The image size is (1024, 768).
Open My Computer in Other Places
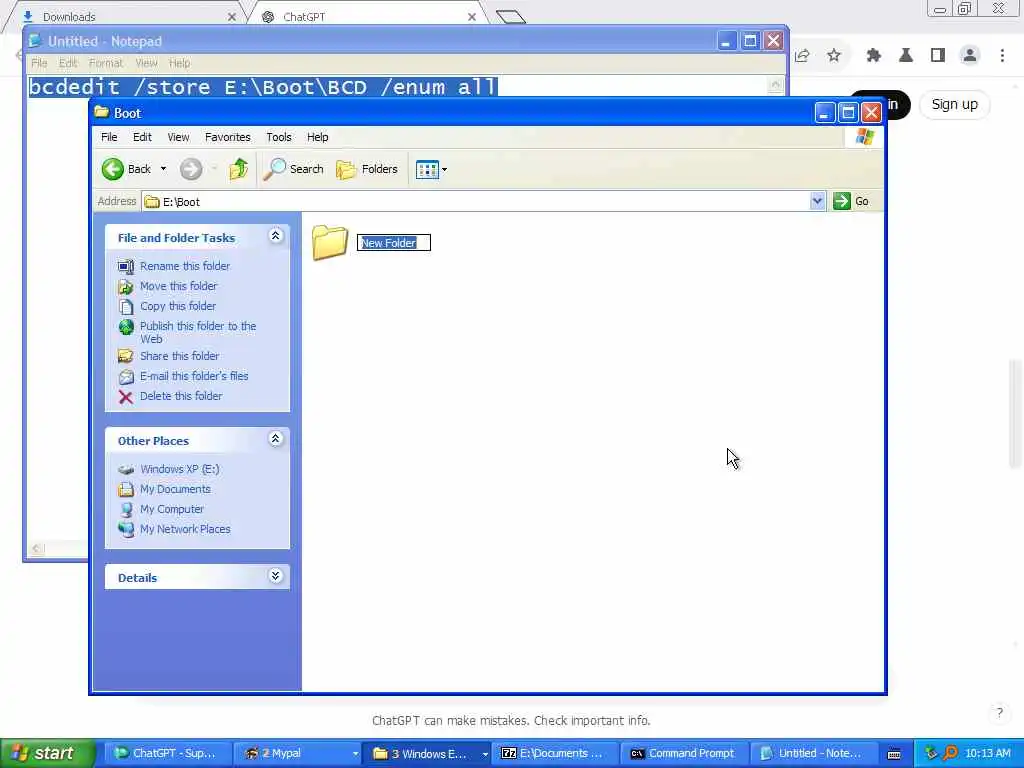(x=172, y=509)
